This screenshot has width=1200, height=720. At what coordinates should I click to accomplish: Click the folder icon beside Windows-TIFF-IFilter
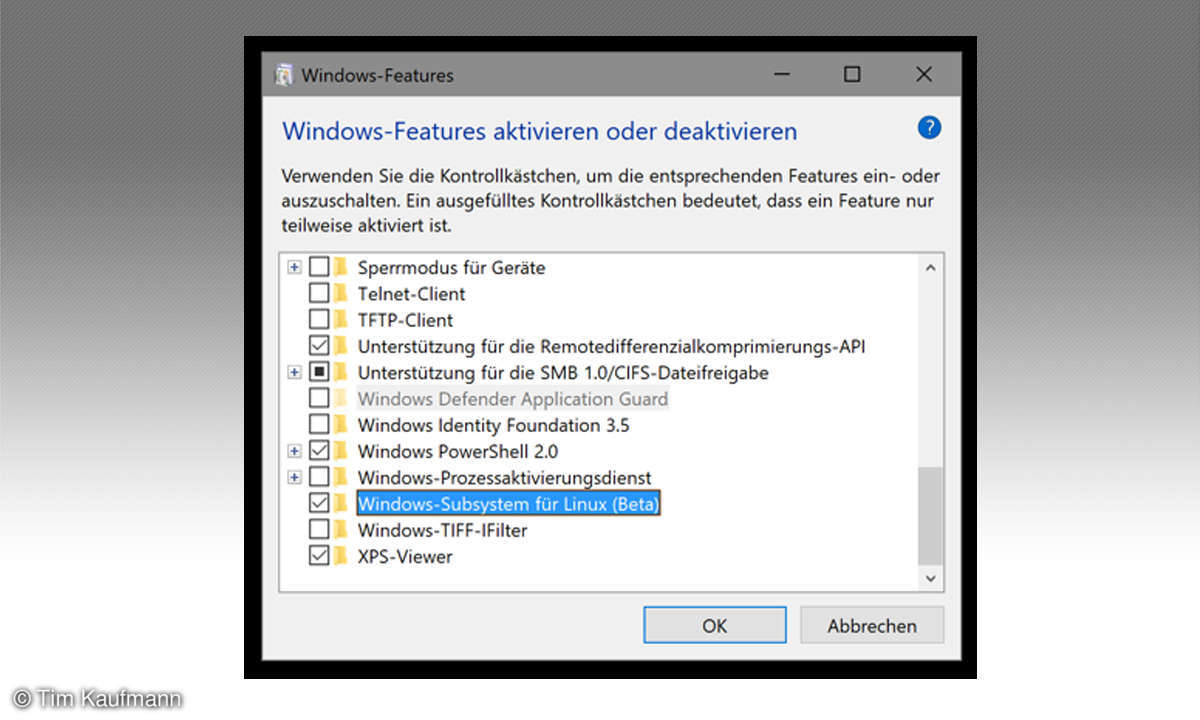click(x=340, y=530)
